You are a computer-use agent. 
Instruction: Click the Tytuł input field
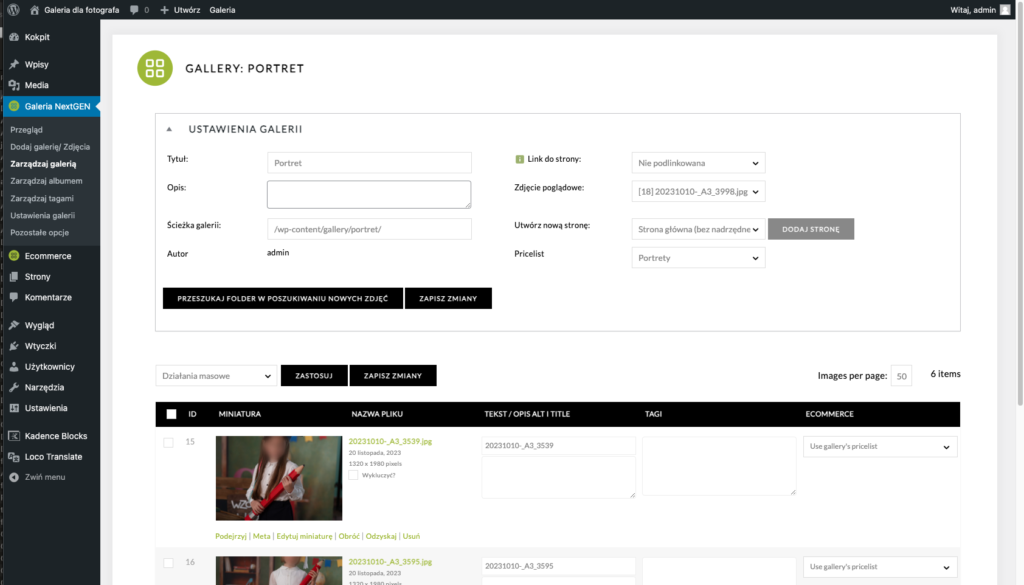369,163
